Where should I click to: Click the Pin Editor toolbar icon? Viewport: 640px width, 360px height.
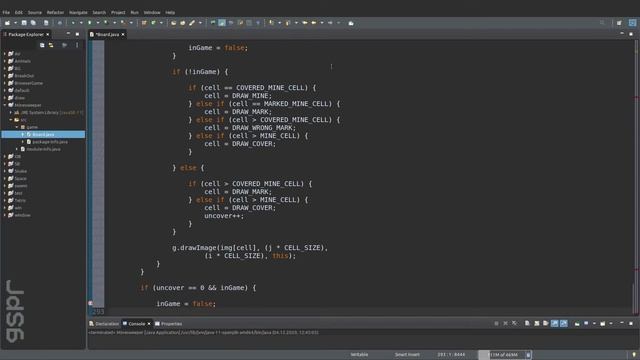click(351, 23)
